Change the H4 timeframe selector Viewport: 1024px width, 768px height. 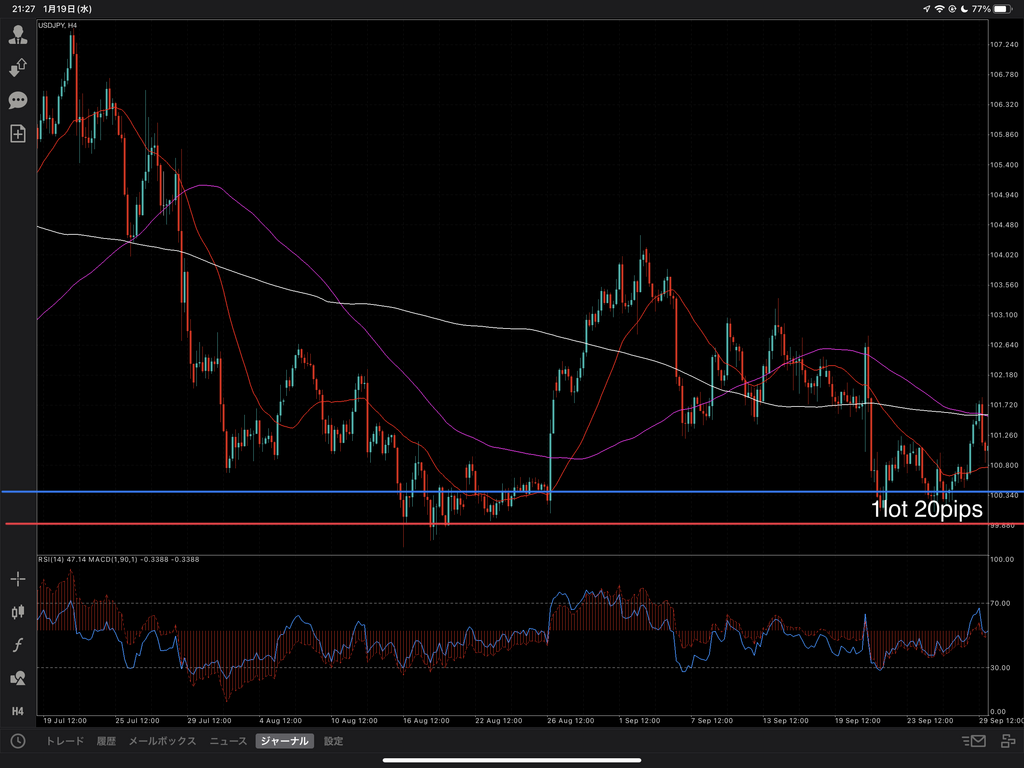(18, 711)
